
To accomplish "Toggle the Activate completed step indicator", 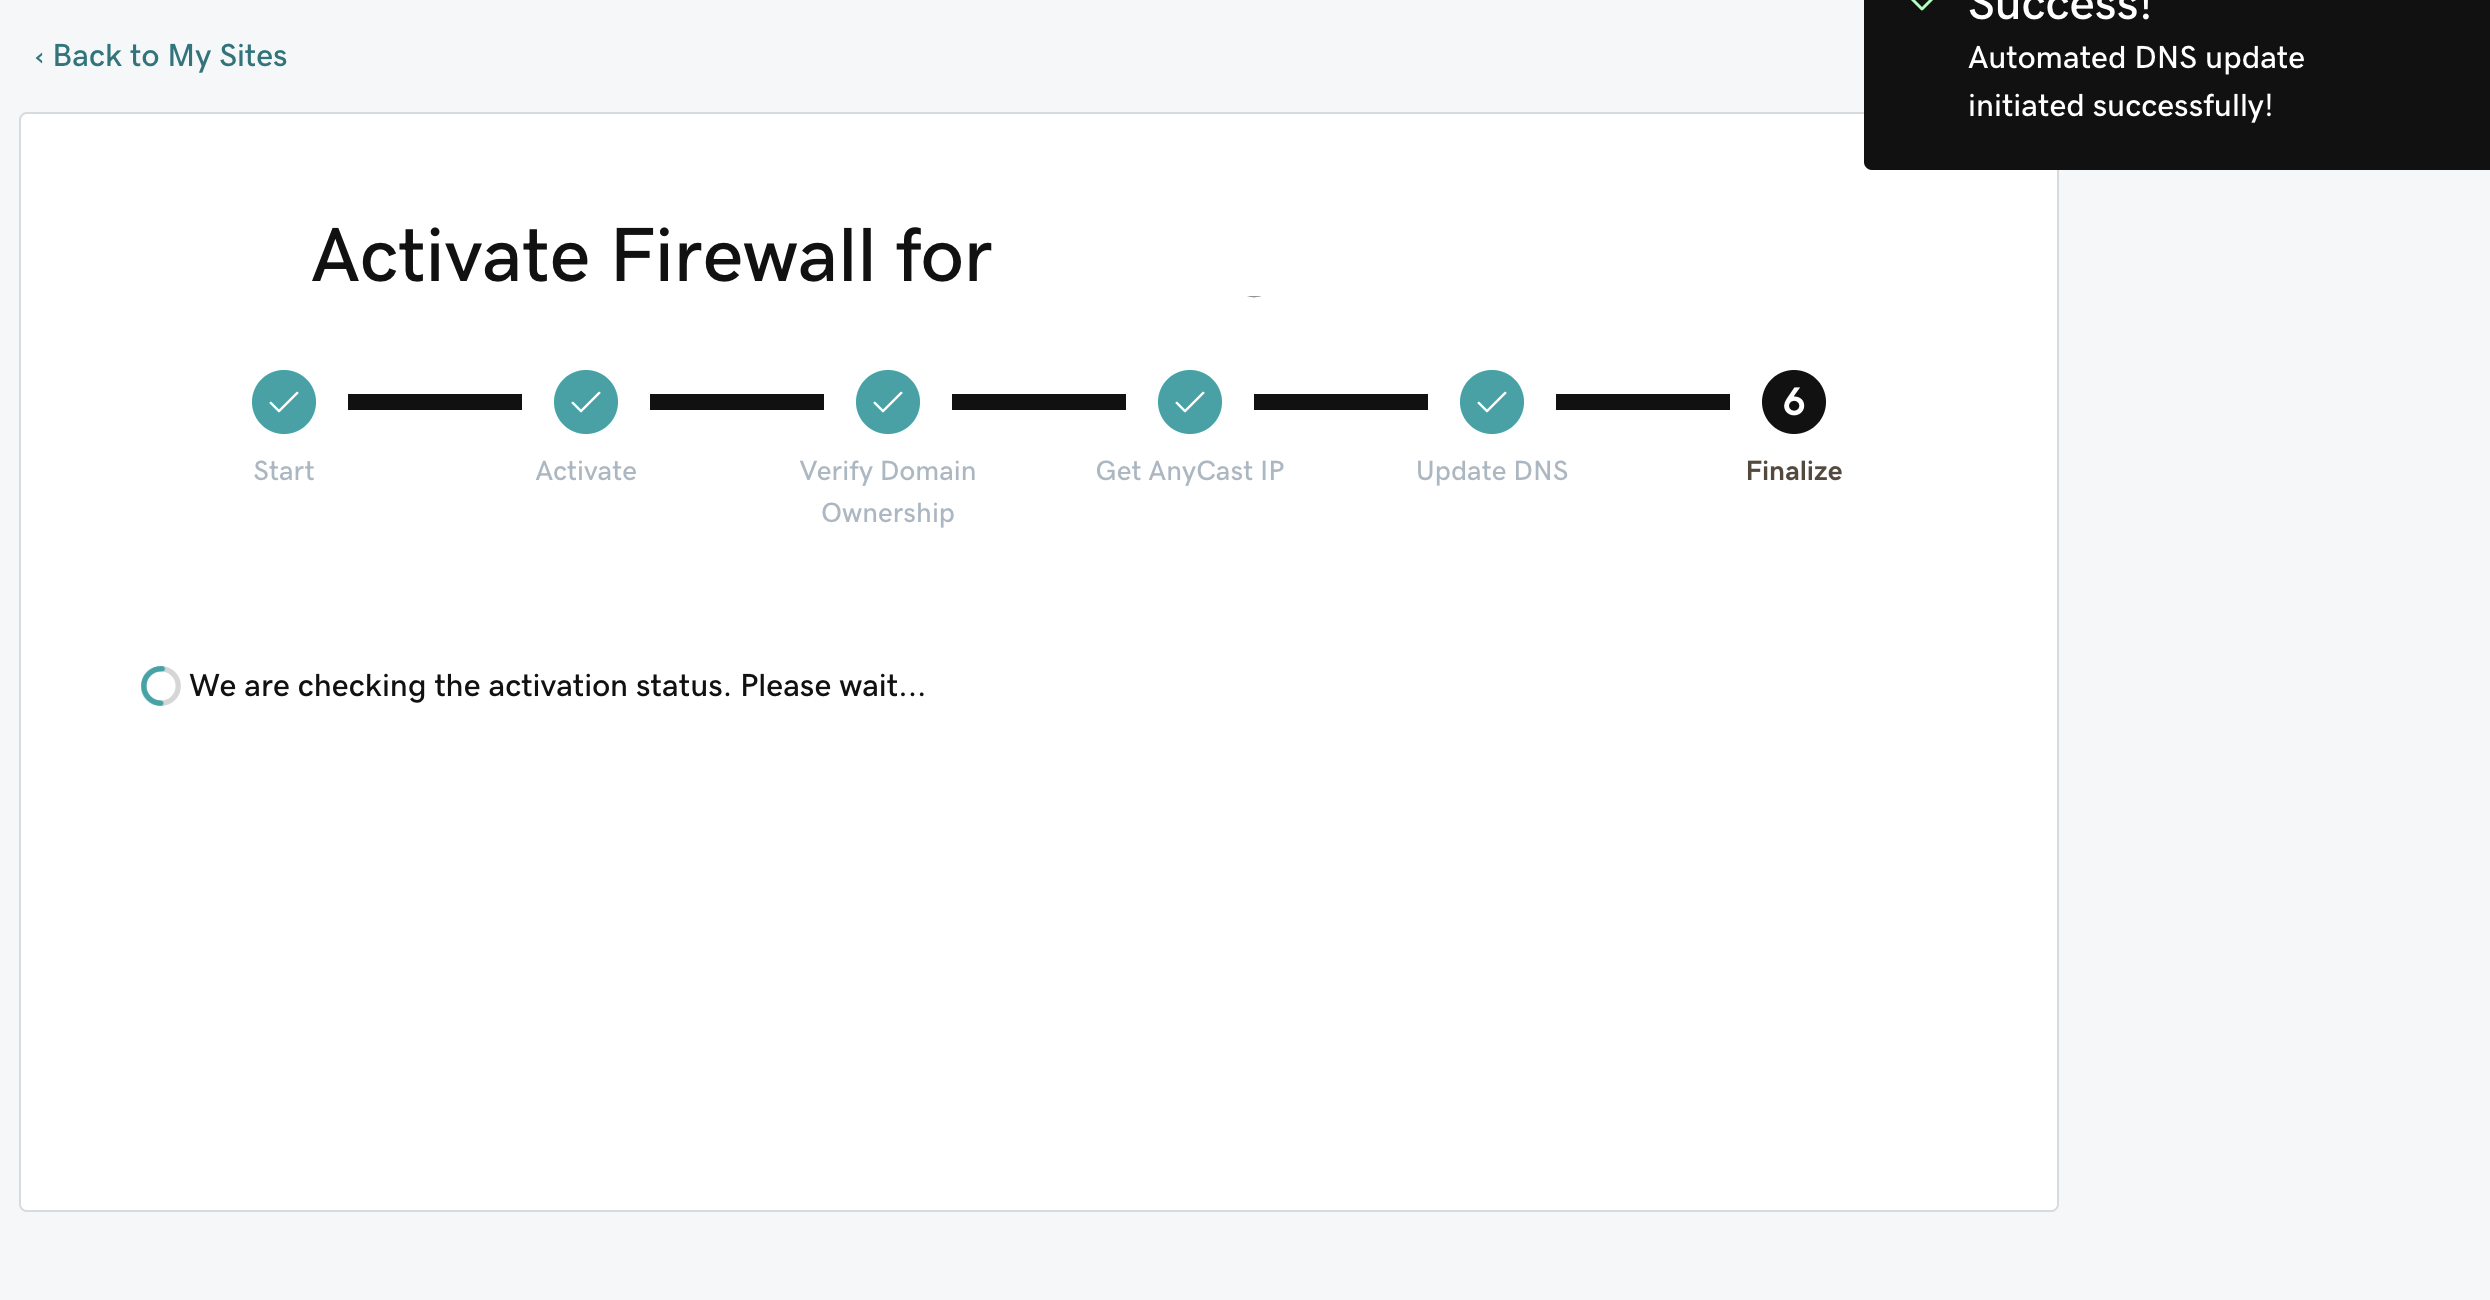I will point(585,402).
